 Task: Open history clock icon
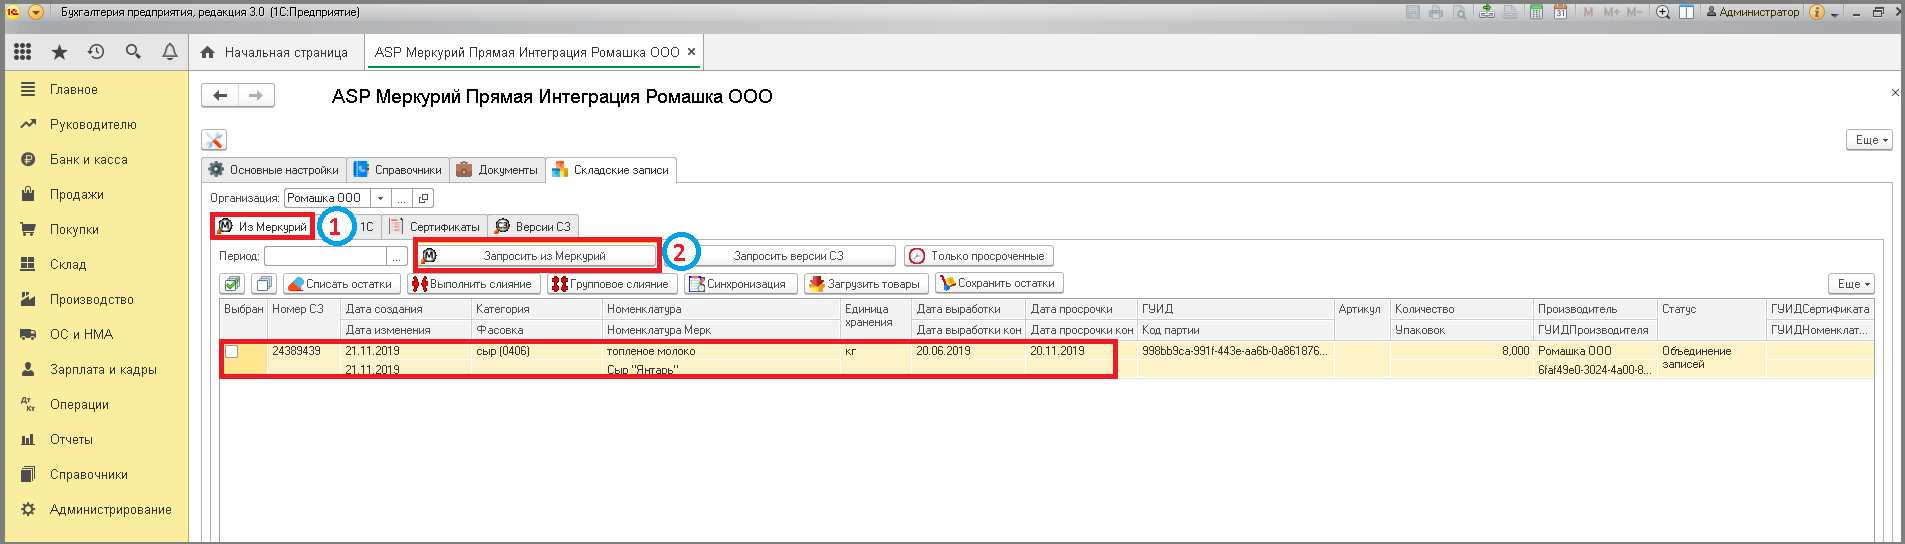click(x=96, y=52)
